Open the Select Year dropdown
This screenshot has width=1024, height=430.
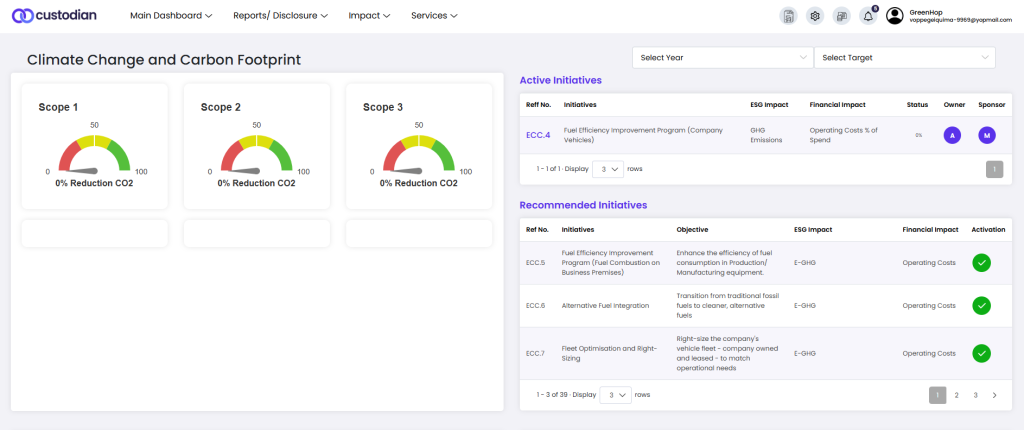coord(722,58)
